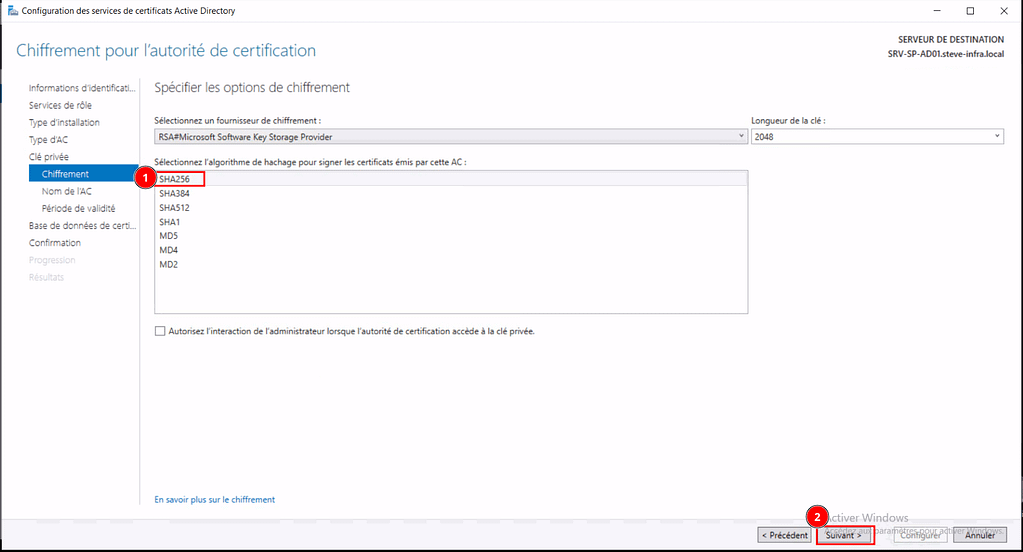Image resolution: width=1023 pixels, height=552 pixels.
Task: Choose MD4 in the hash list
Action: [169, 250]
